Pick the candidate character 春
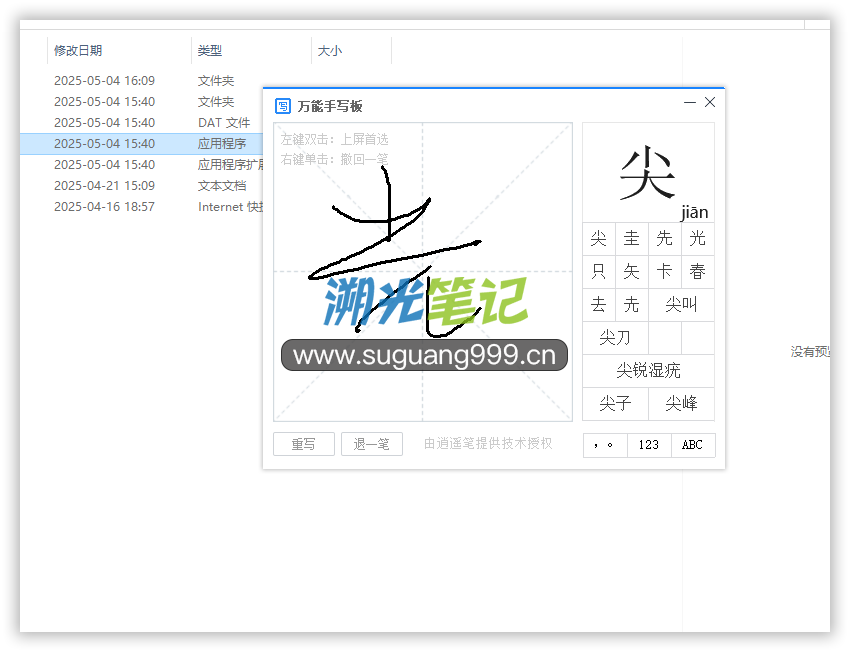The width and height of the screenshot is (850, 652). [x=698, y=272]
